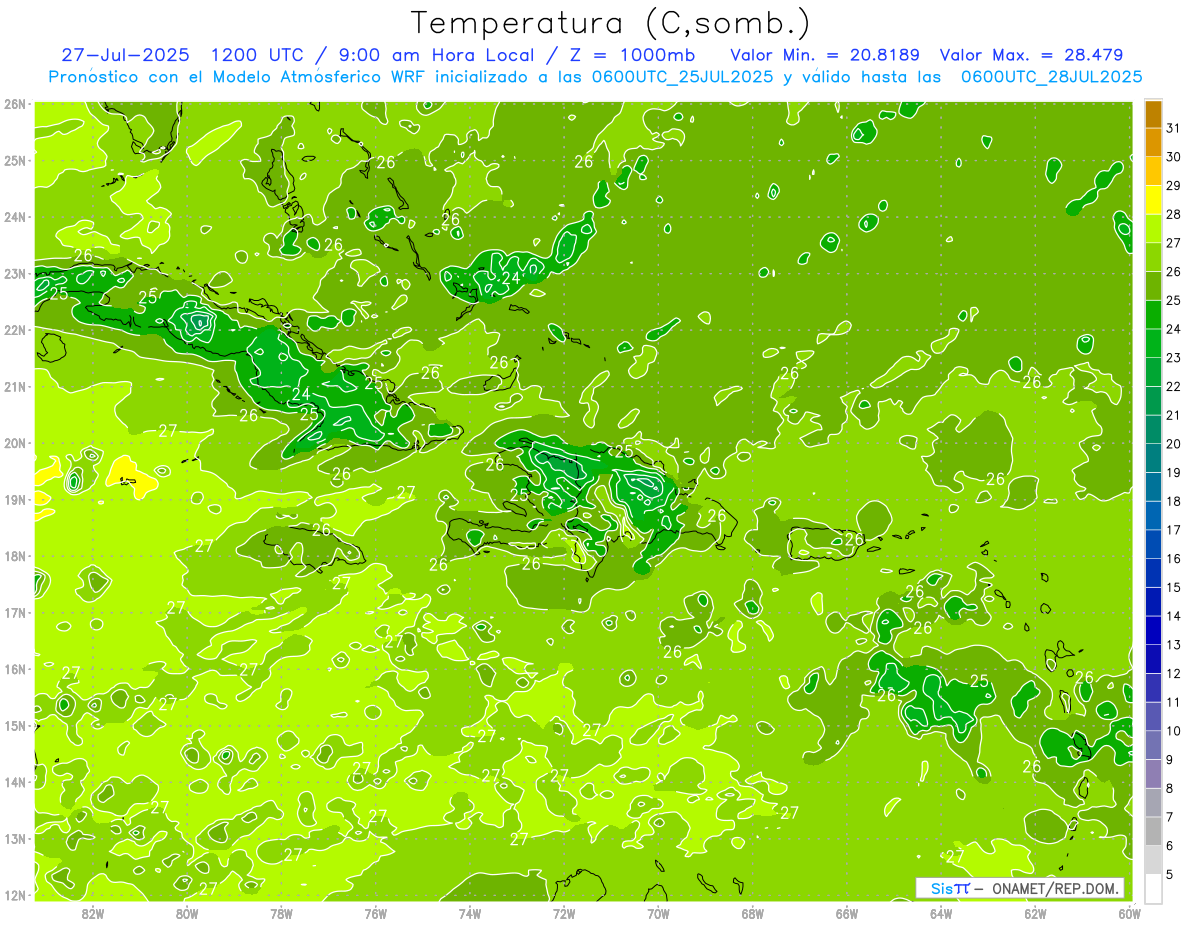The image size is (1200, 927).
Task: Click the 'Valor Max. = 28.479' text
Action: [x=1031, y=55]
